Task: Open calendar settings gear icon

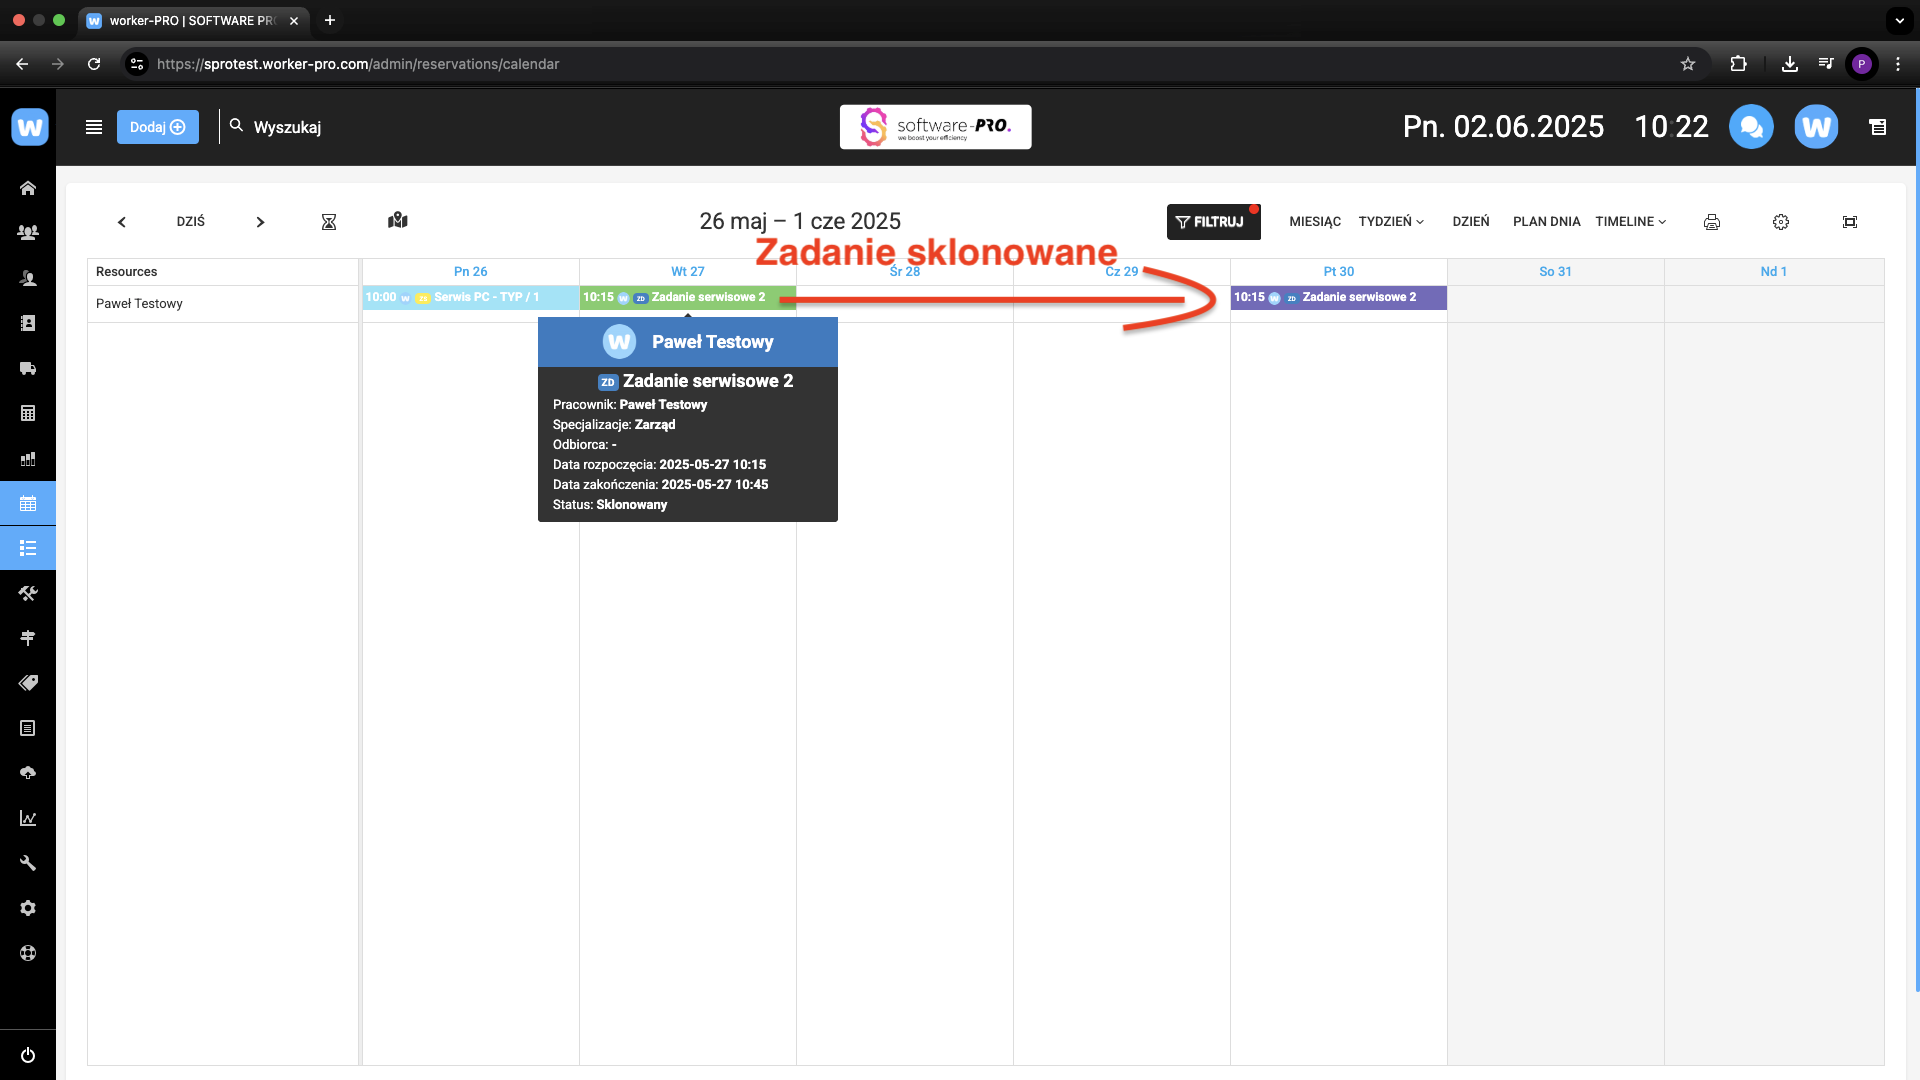Action: pos(1781,222)
